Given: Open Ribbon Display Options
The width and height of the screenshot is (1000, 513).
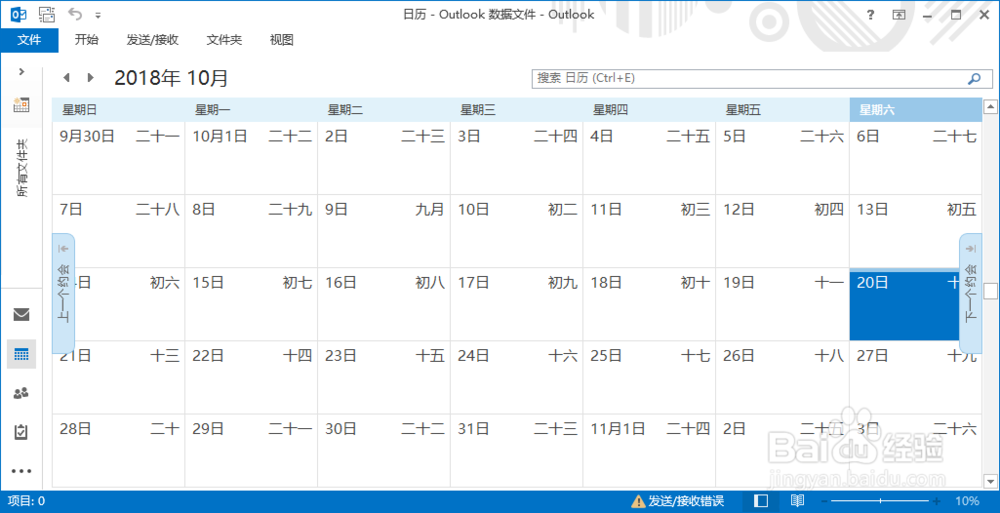Looking at the screenshot, I should click(x=899, y=15).
